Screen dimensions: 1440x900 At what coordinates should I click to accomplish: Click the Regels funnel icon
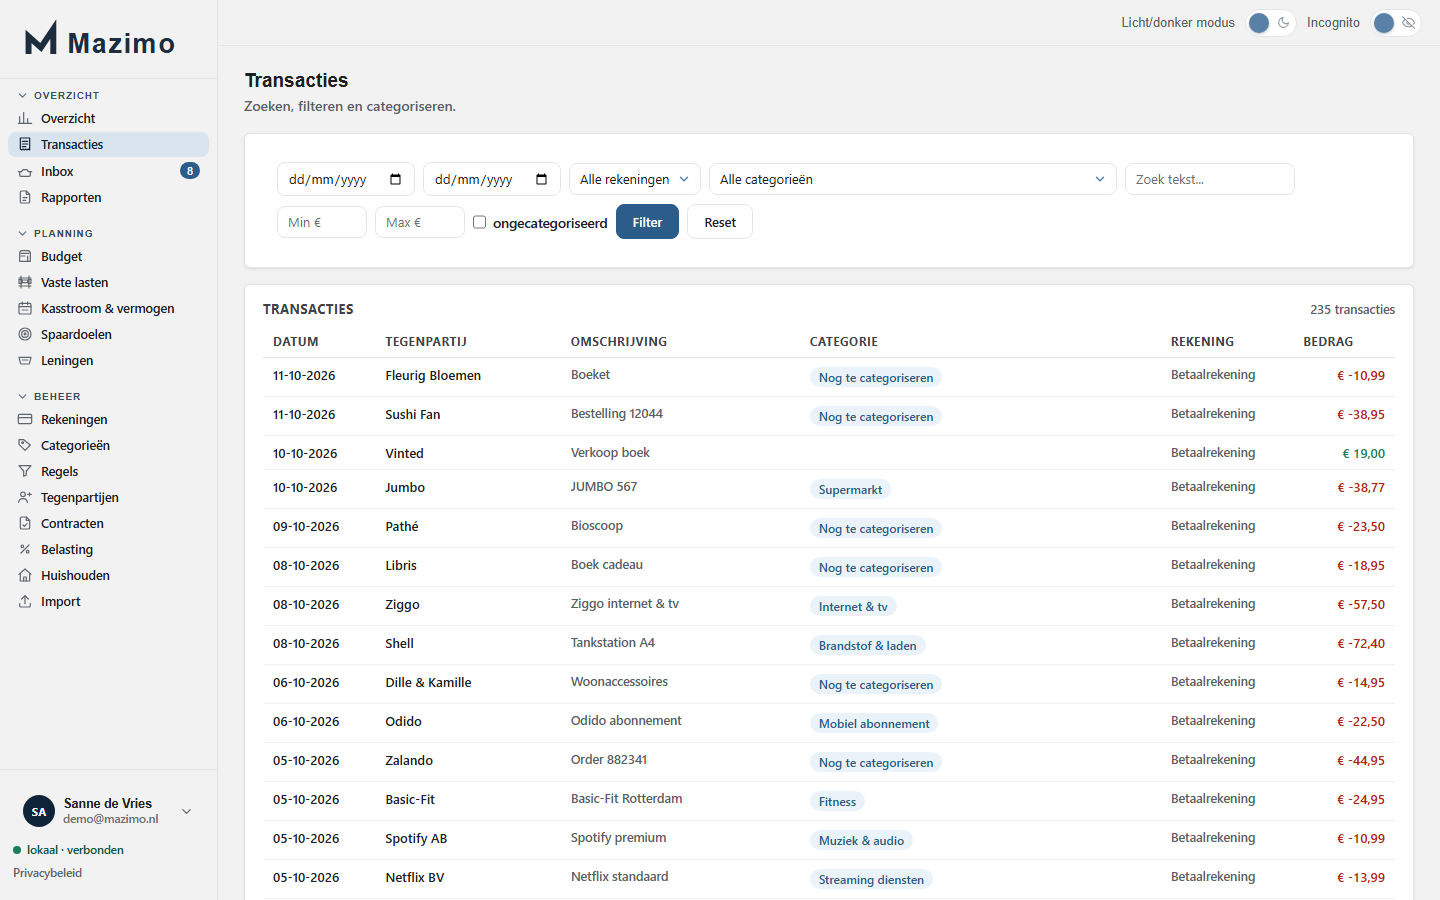25,472
